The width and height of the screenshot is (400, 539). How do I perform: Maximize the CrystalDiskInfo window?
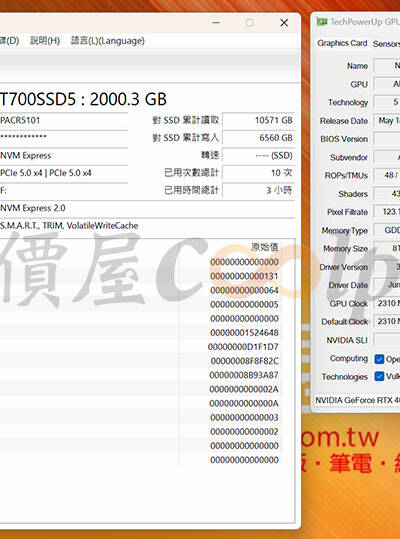coord(250,23)
